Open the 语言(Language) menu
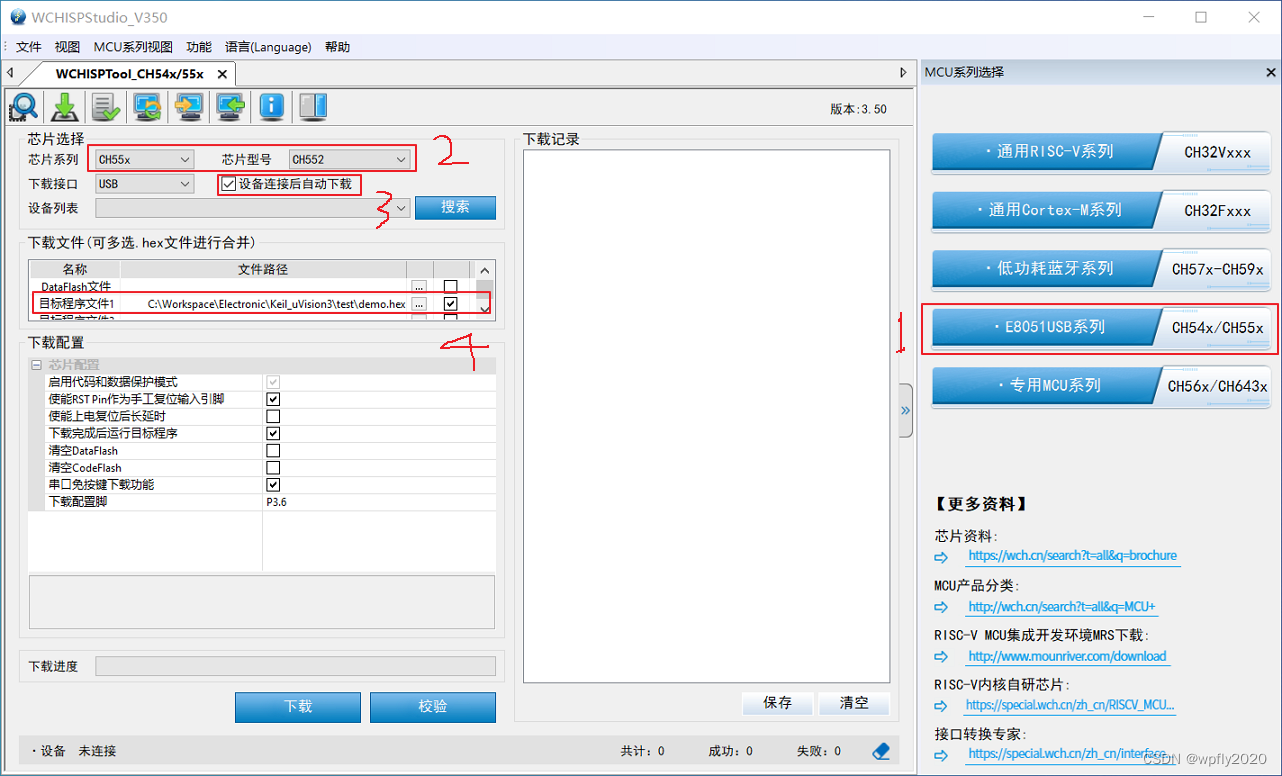This screenshot has width=1282, height=776. [x=268, y=47]
